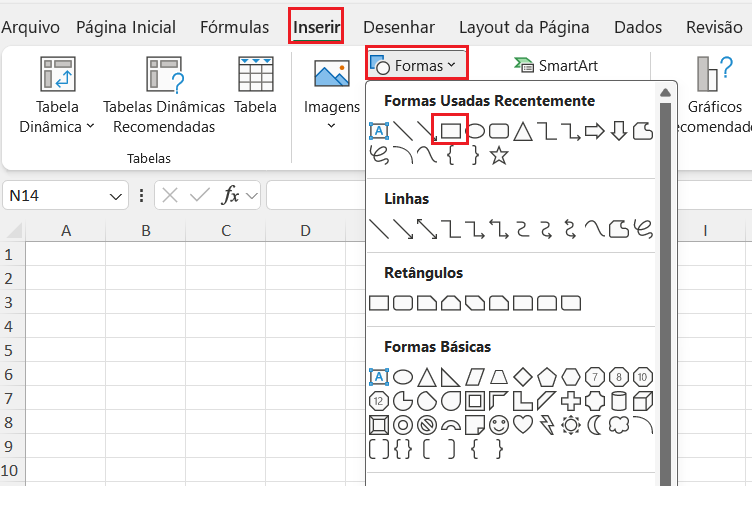The width and height of the screenshot is (752, 515).
Task: Click the SmartArt button
Action: [x=556, y=66]
